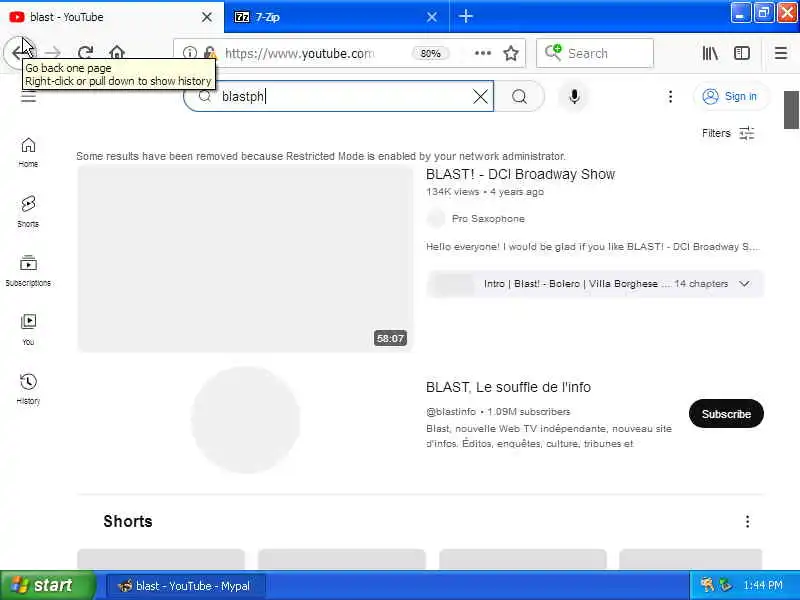This screenshot has height=600, width=800.
Task: Click the 58:07 duration badge
Action: [390, 338]
